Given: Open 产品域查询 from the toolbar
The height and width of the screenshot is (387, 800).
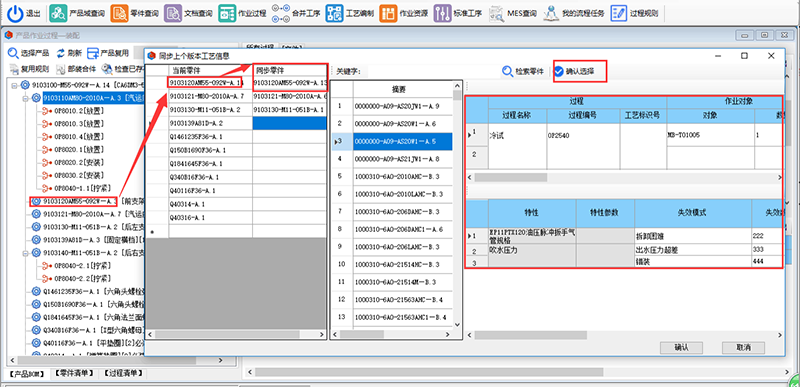Looking at the screenshot, I should 77,13.
